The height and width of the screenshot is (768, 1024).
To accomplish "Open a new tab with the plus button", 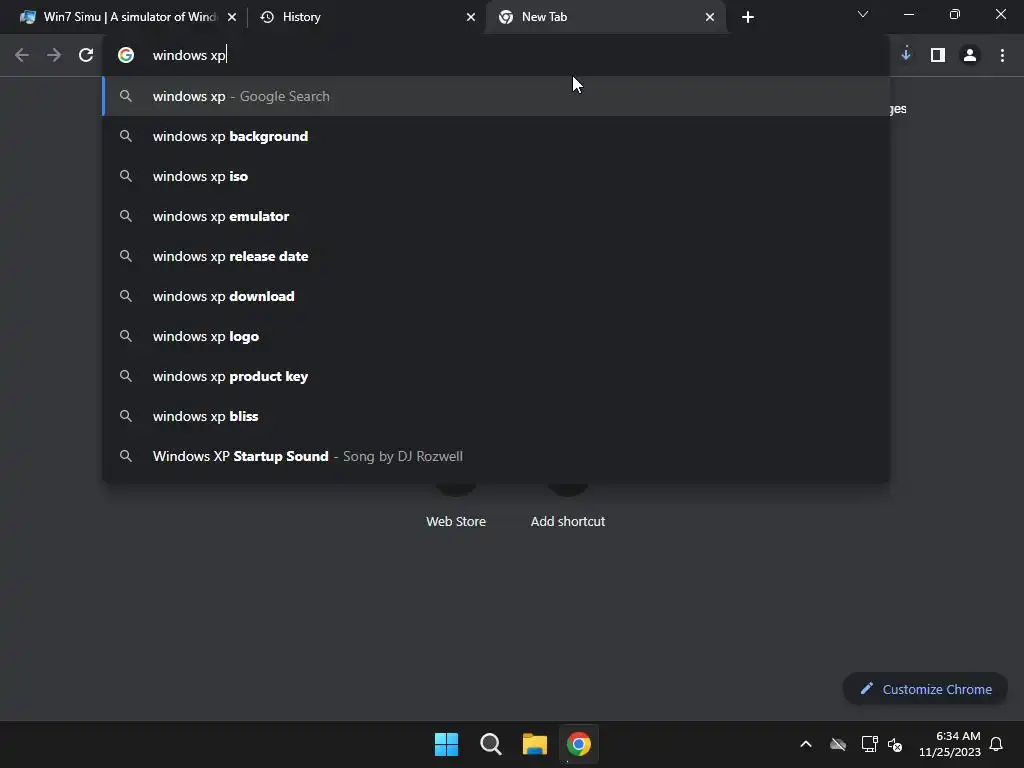I will pyautogui.click(x=748, y=17).
